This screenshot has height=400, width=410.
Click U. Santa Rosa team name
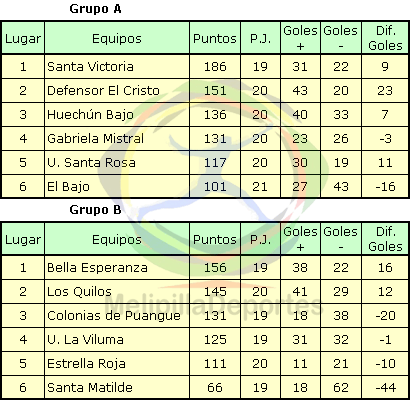coord(91,163)
